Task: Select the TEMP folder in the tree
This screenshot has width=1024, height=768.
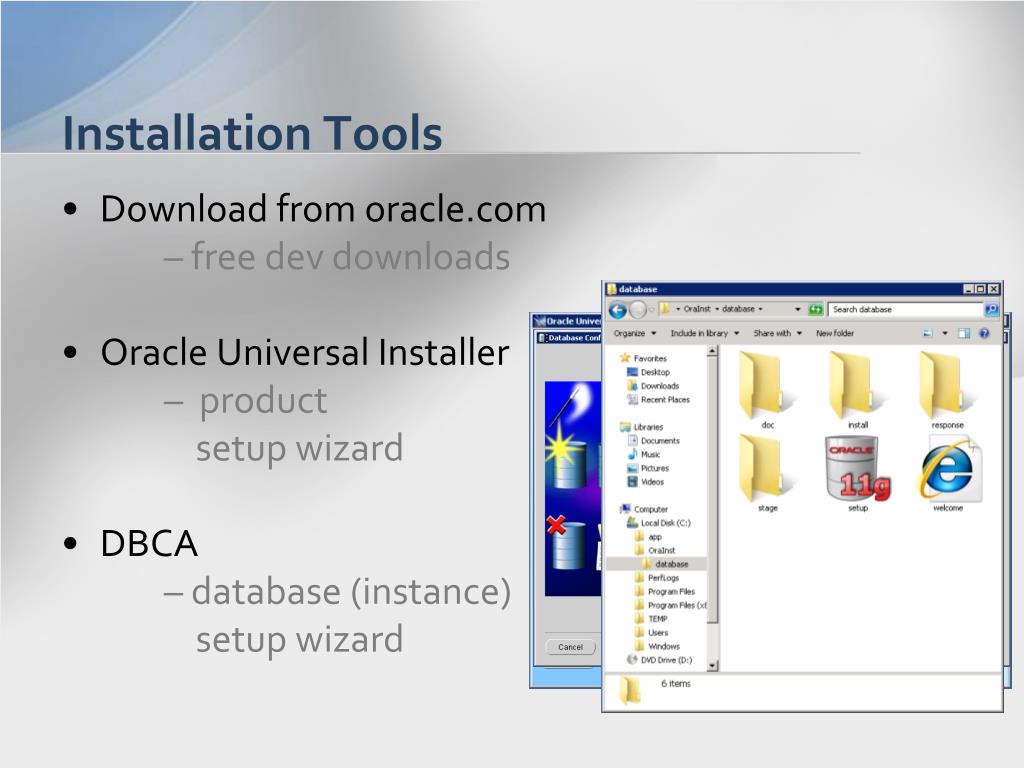Action: (x=651, y=619)
